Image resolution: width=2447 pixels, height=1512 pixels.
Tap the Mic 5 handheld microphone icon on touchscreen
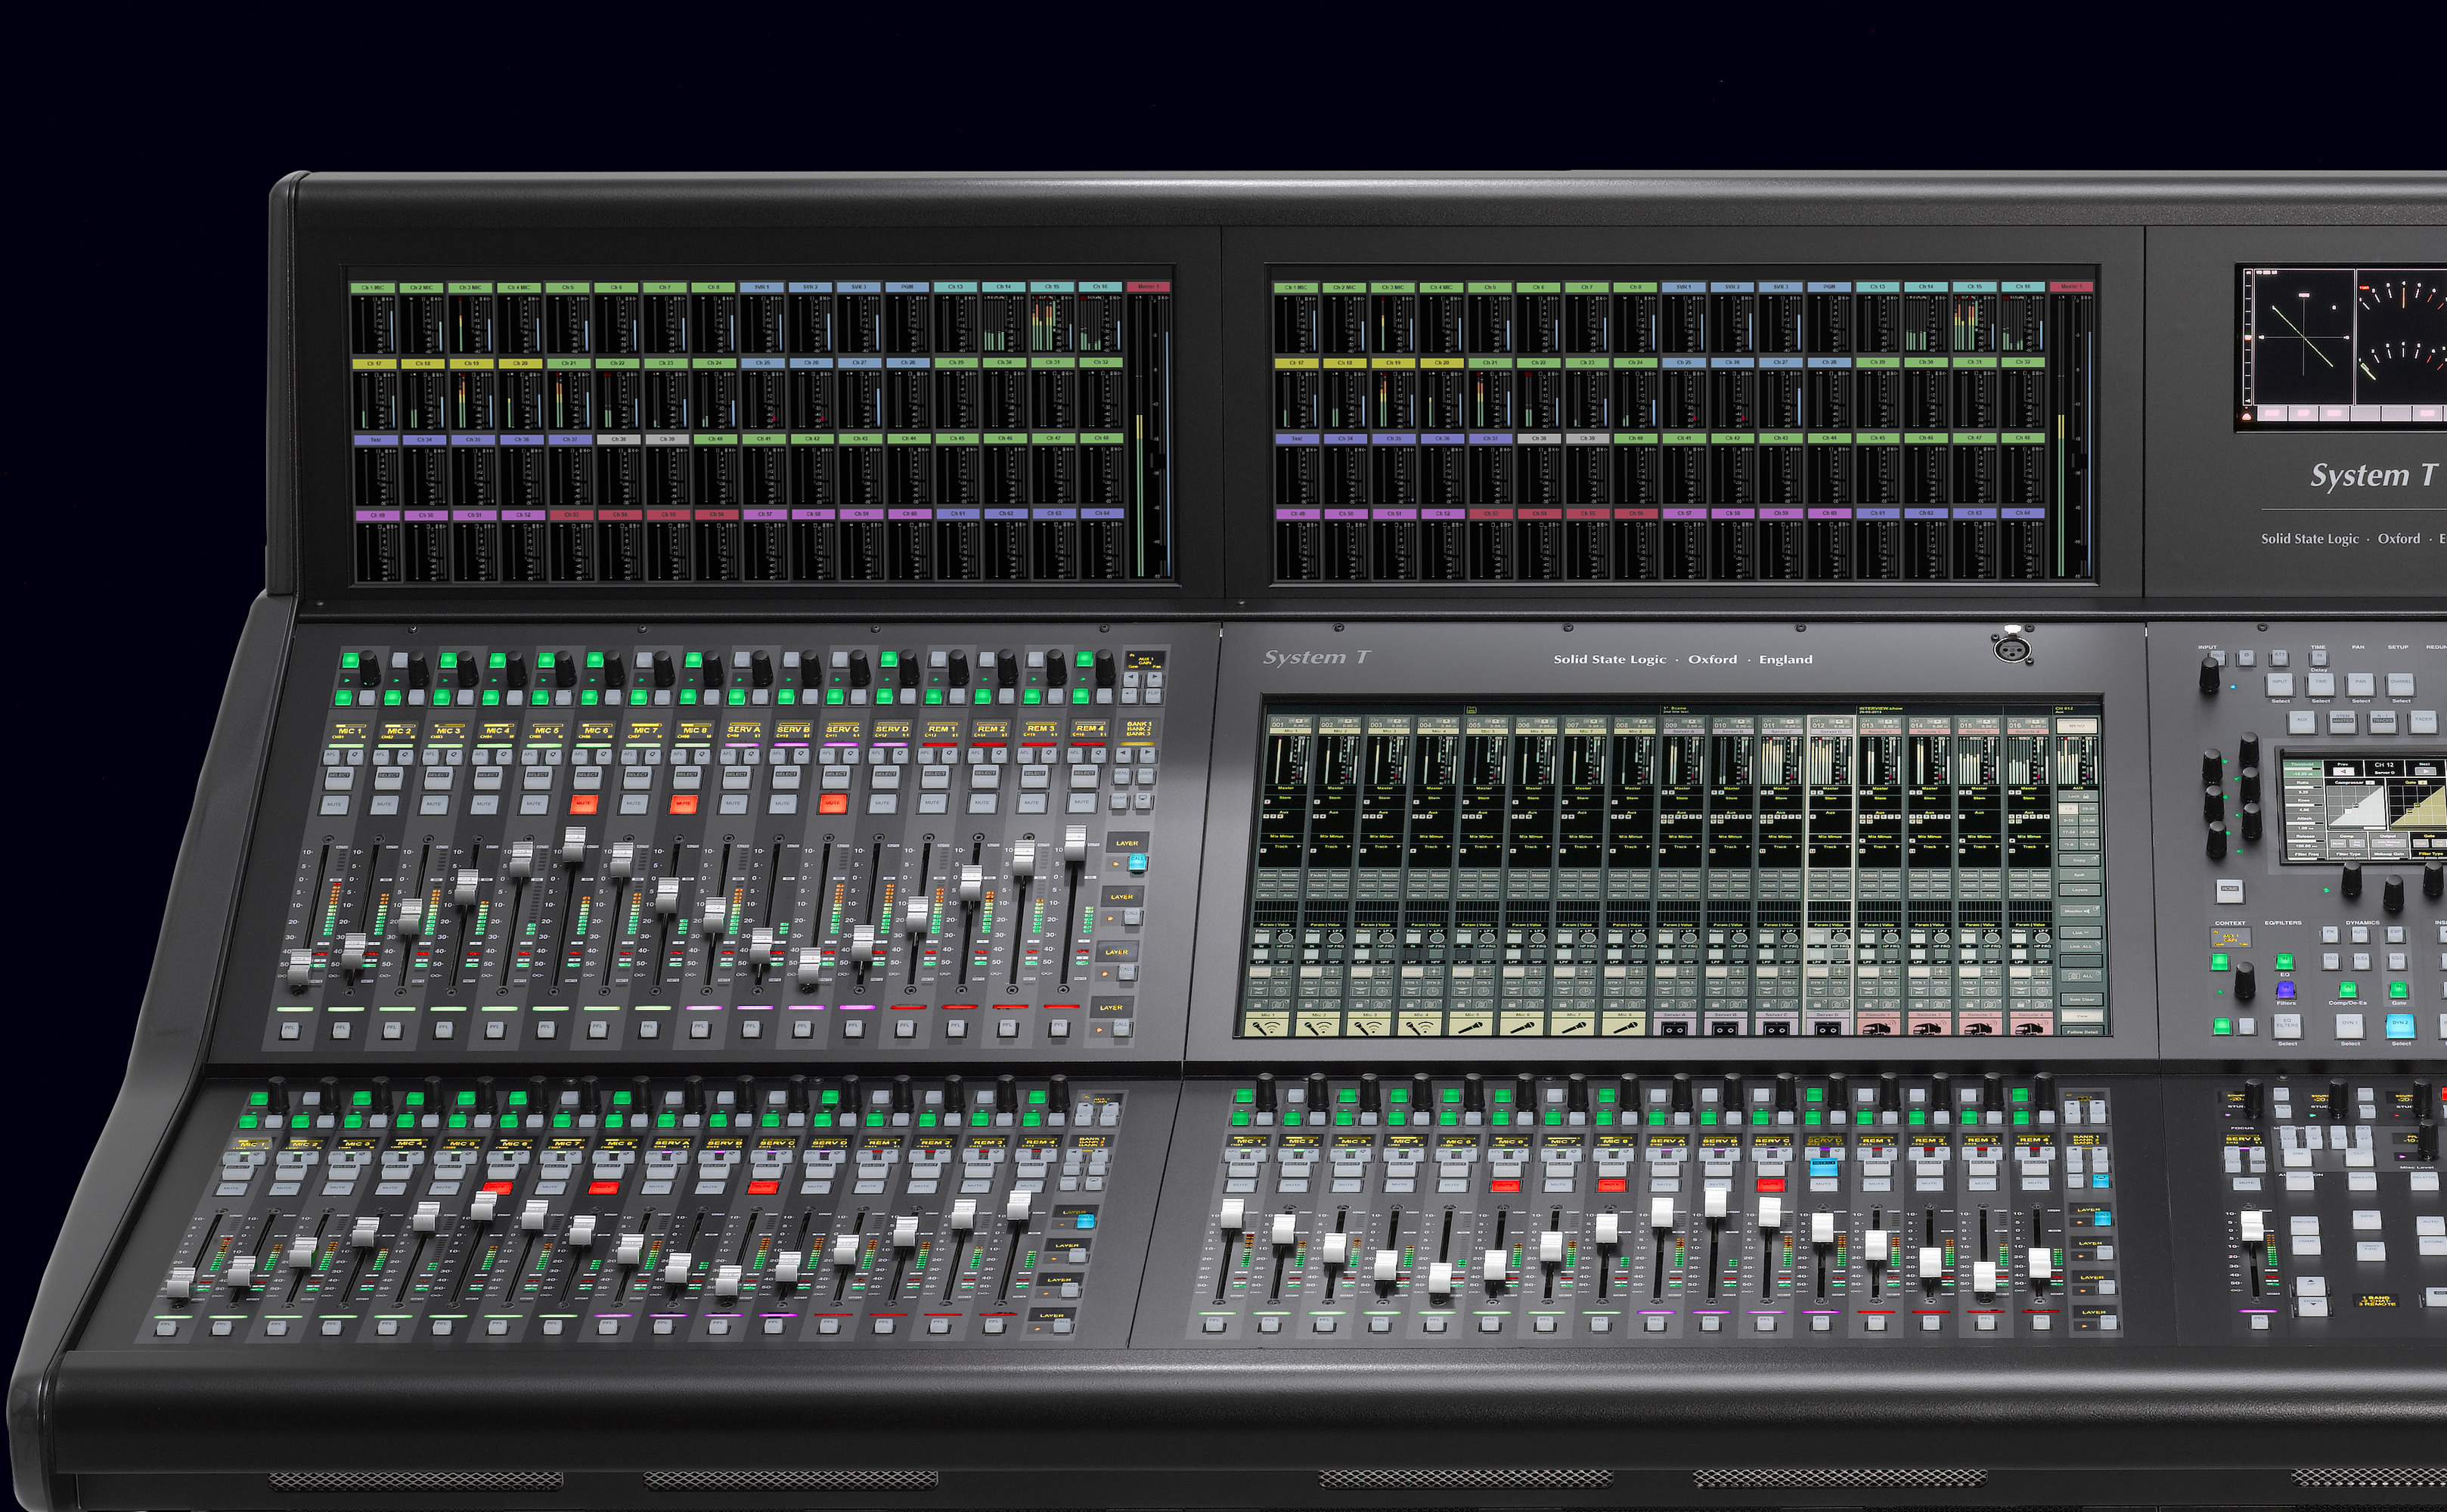(x=1472, y=1027)
